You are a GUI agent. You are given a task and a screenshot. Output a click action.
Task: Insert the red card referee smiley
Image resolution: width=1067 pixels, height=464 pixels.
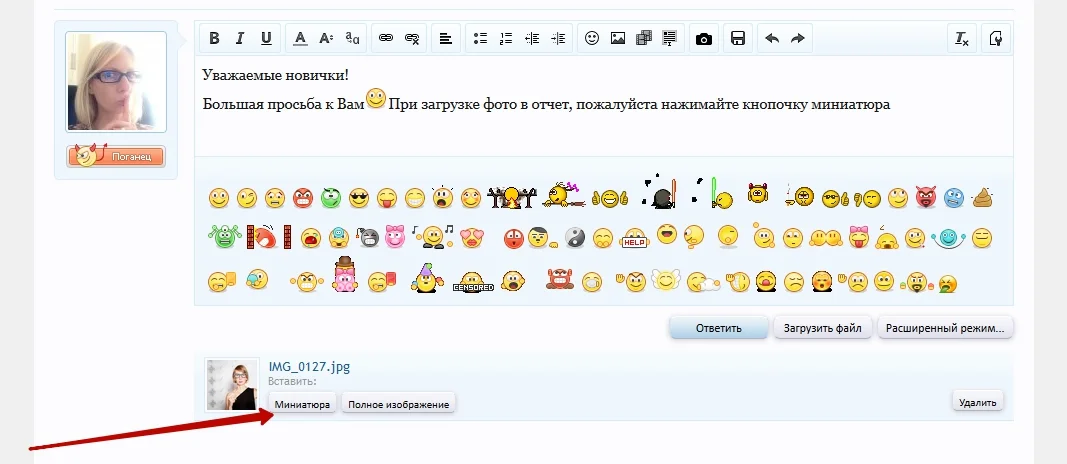click(x=382, y=282)
